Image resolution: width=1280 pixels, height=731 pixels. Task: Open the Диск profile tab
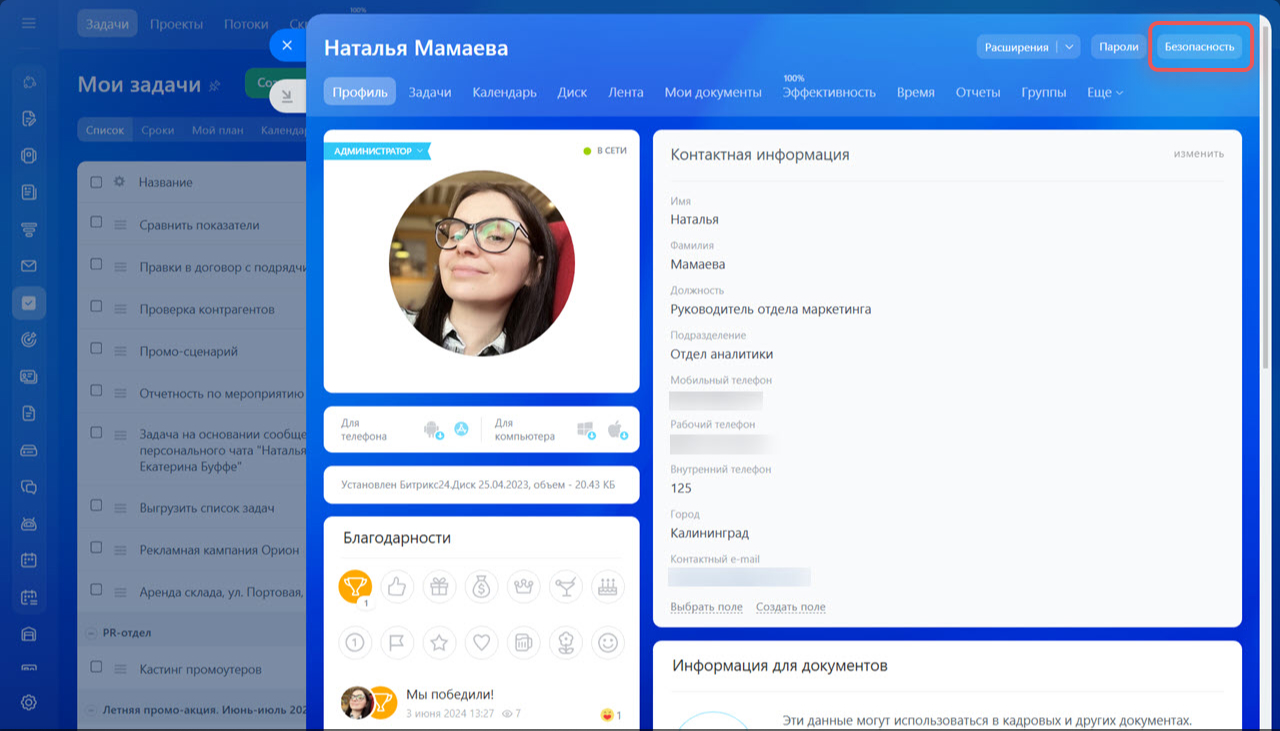click(572, 92)
